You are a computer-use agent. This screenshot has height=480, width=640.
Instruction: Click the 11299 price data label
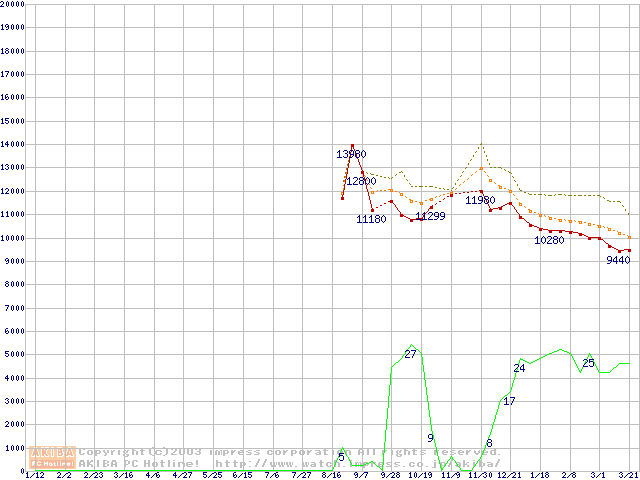[x=430, y=216]
